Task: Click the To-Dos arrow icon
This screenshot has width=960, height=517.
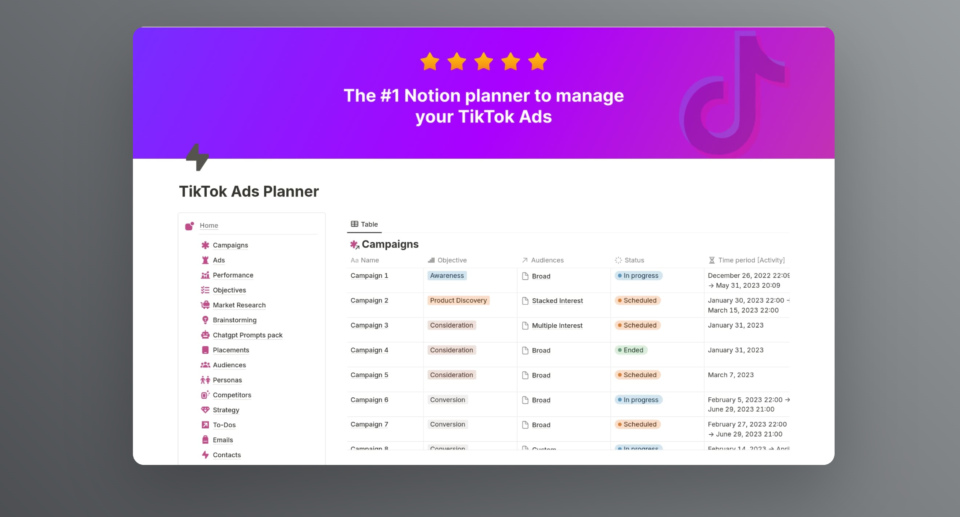Action: (205, 425)
